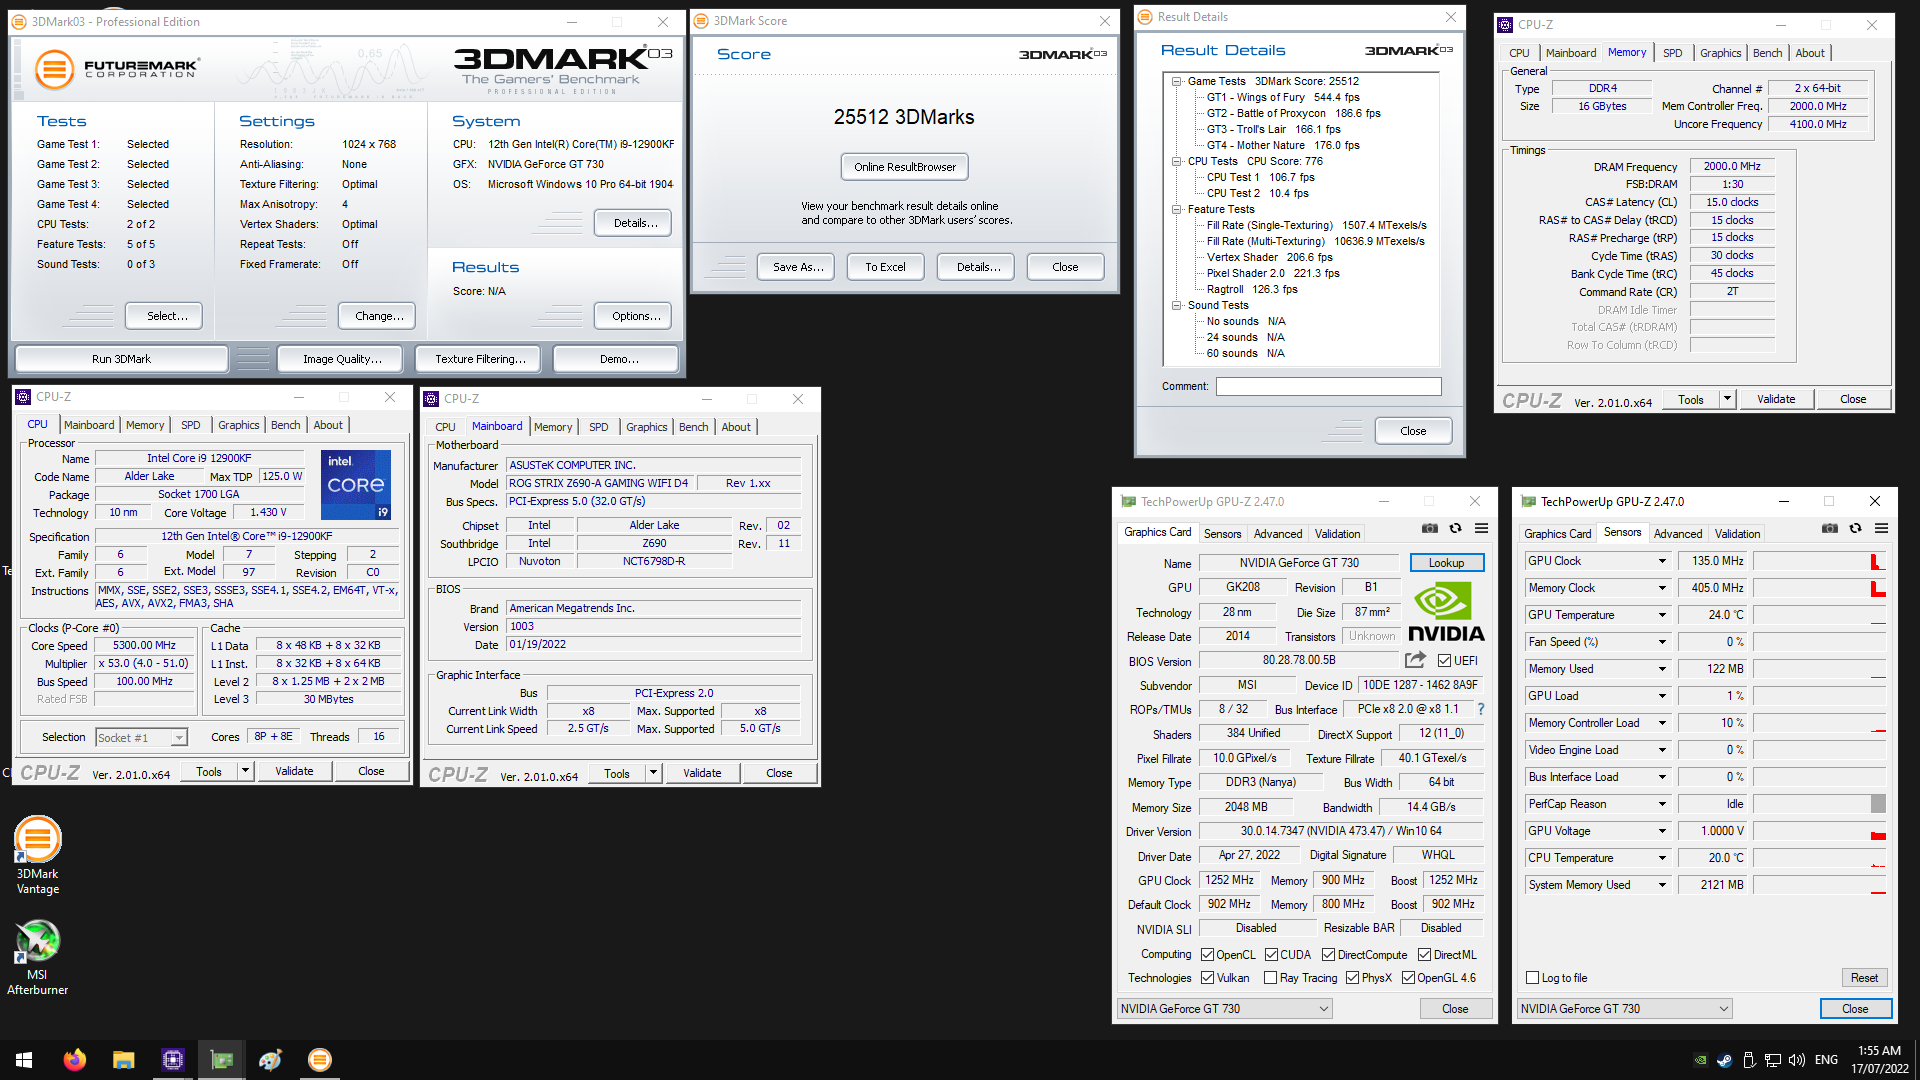Open network status tray icon

(x=1772, y=1060)
